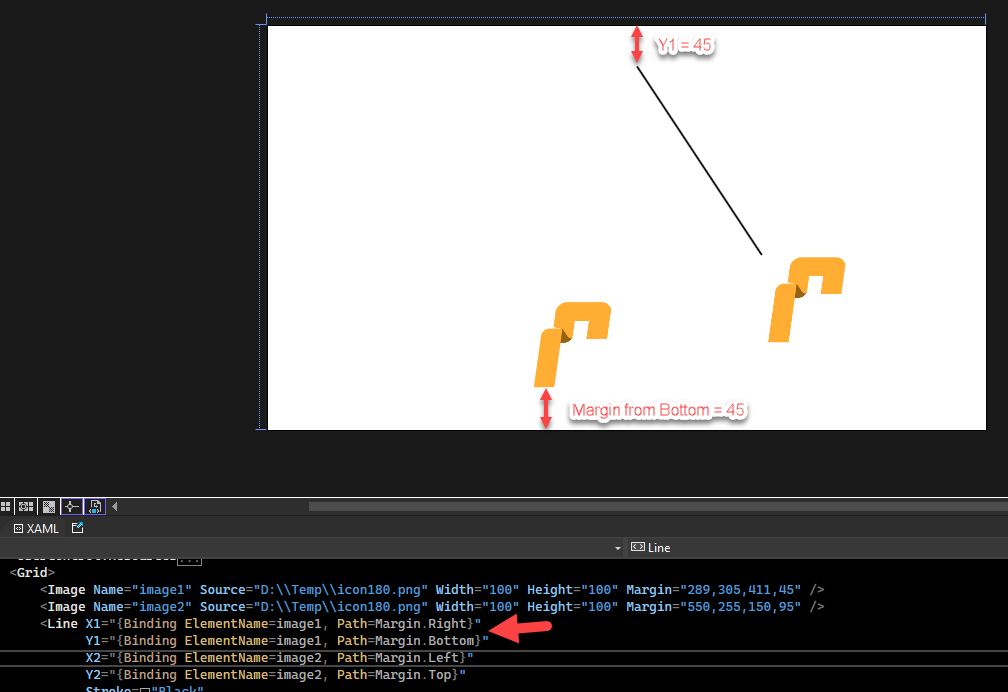This screenshot has height=692, width=1008.
Task: Toggle the show snap grid icon
Action: click(x=6, y=506)
